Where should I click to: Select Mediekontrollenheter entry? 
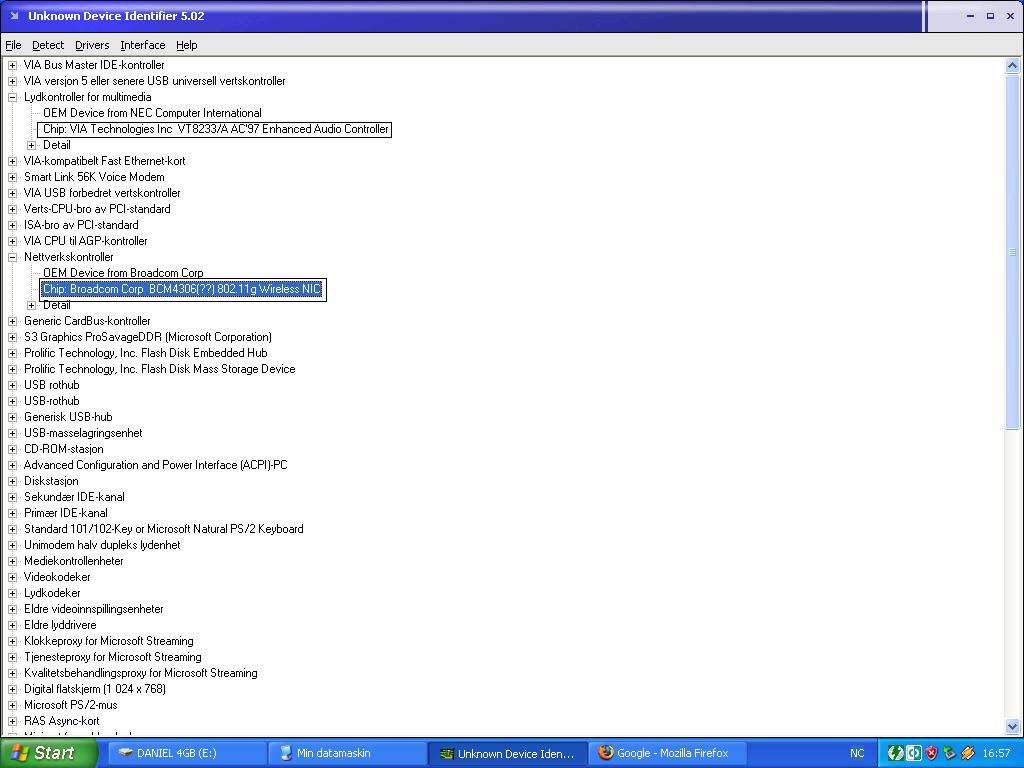point(73,561)
